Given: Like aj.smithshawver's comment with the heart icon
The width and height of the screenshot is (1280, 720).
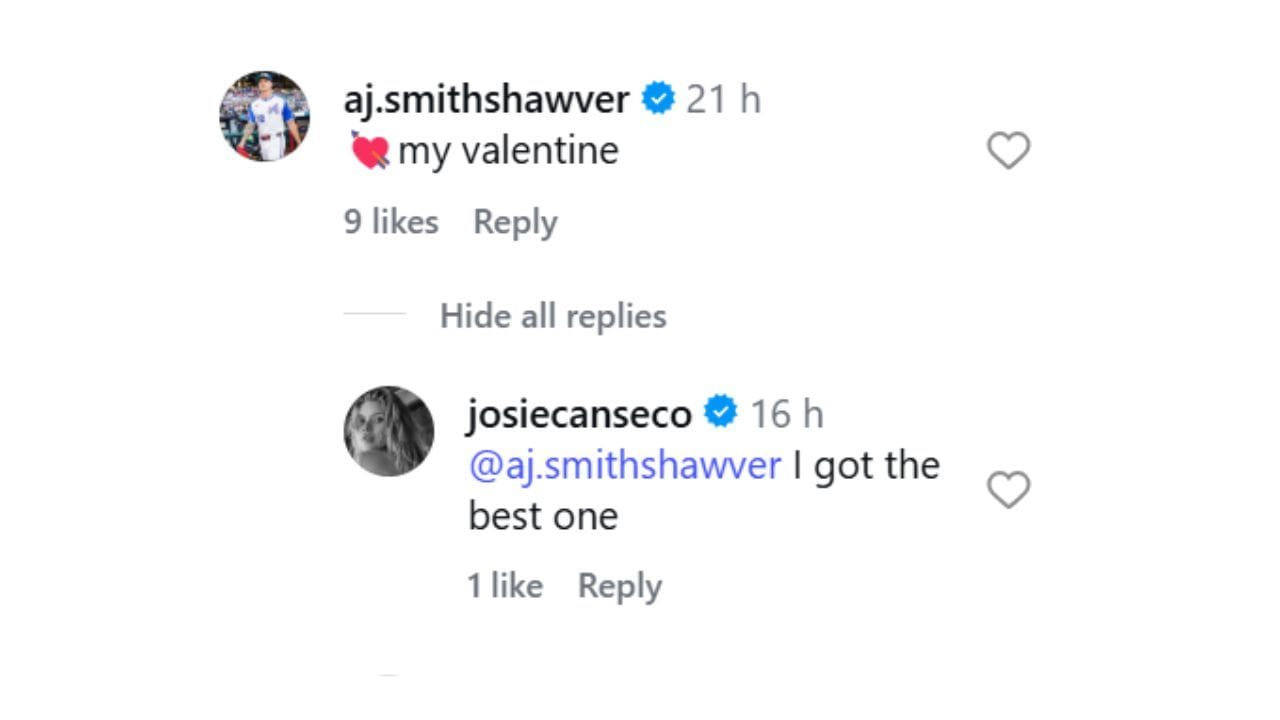Looking at the screenshot, I should coord(1007,150).
